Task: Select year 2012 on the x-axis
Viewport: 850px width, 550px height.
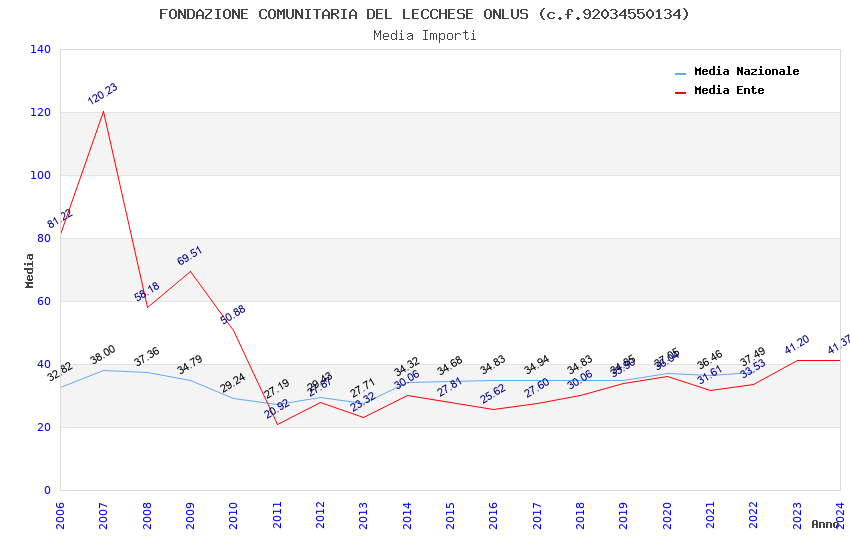Action: [320, 515]
